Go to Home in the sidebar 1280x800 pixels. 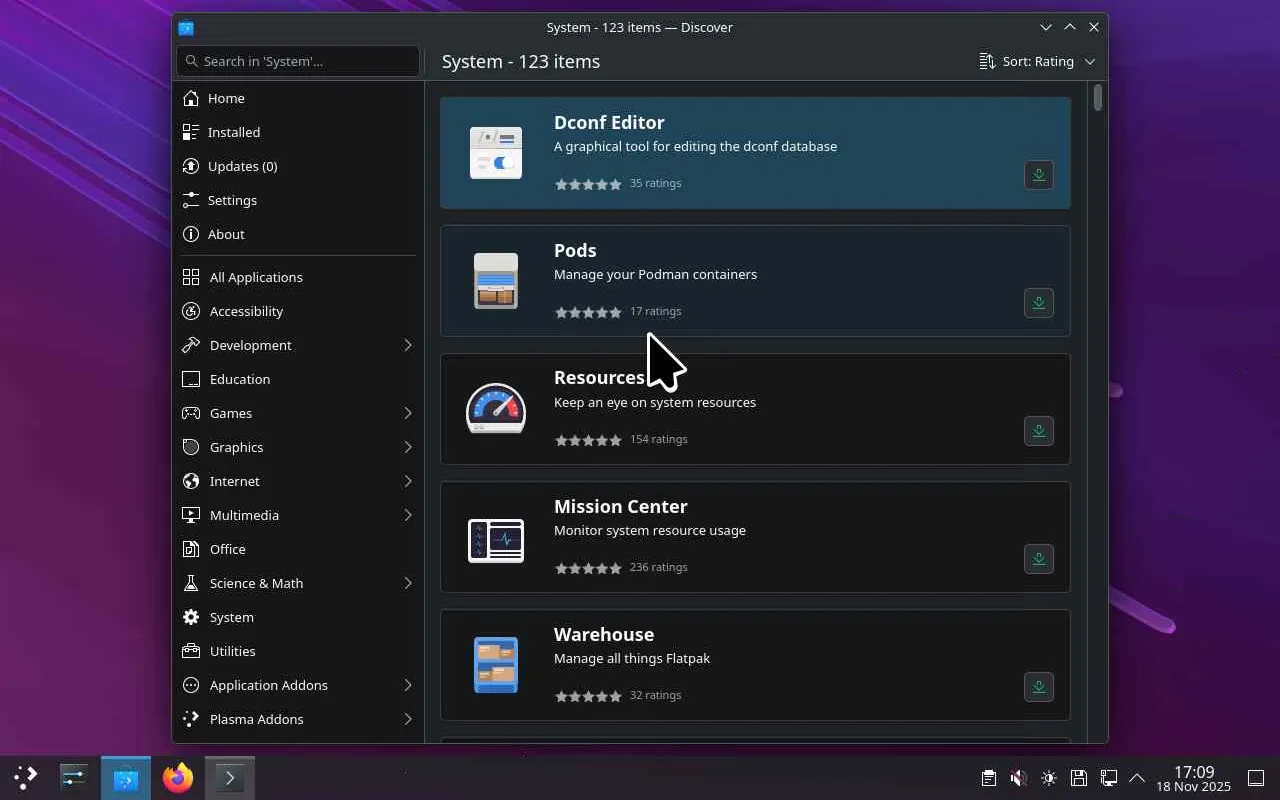pos(298,98)
